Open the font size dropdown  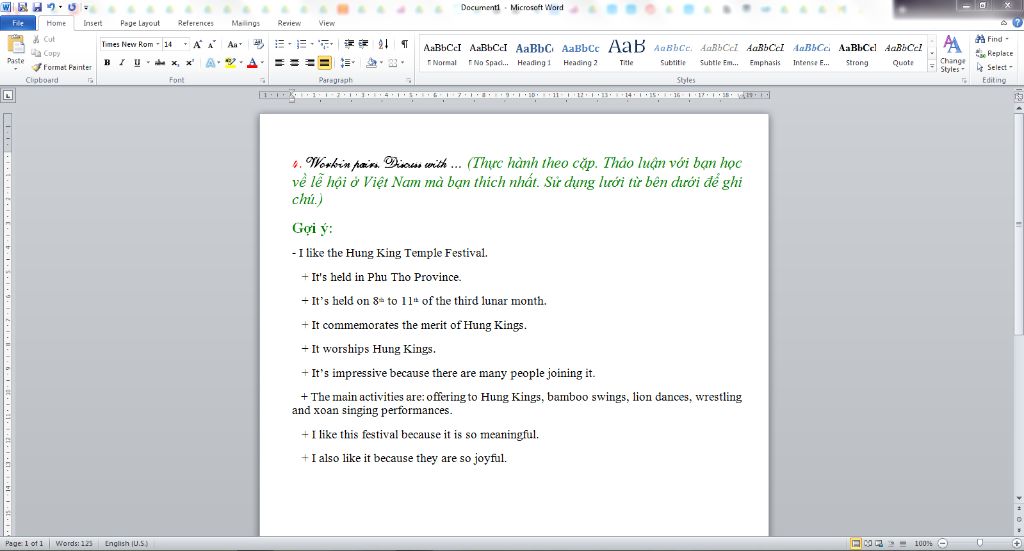(185, 44)
